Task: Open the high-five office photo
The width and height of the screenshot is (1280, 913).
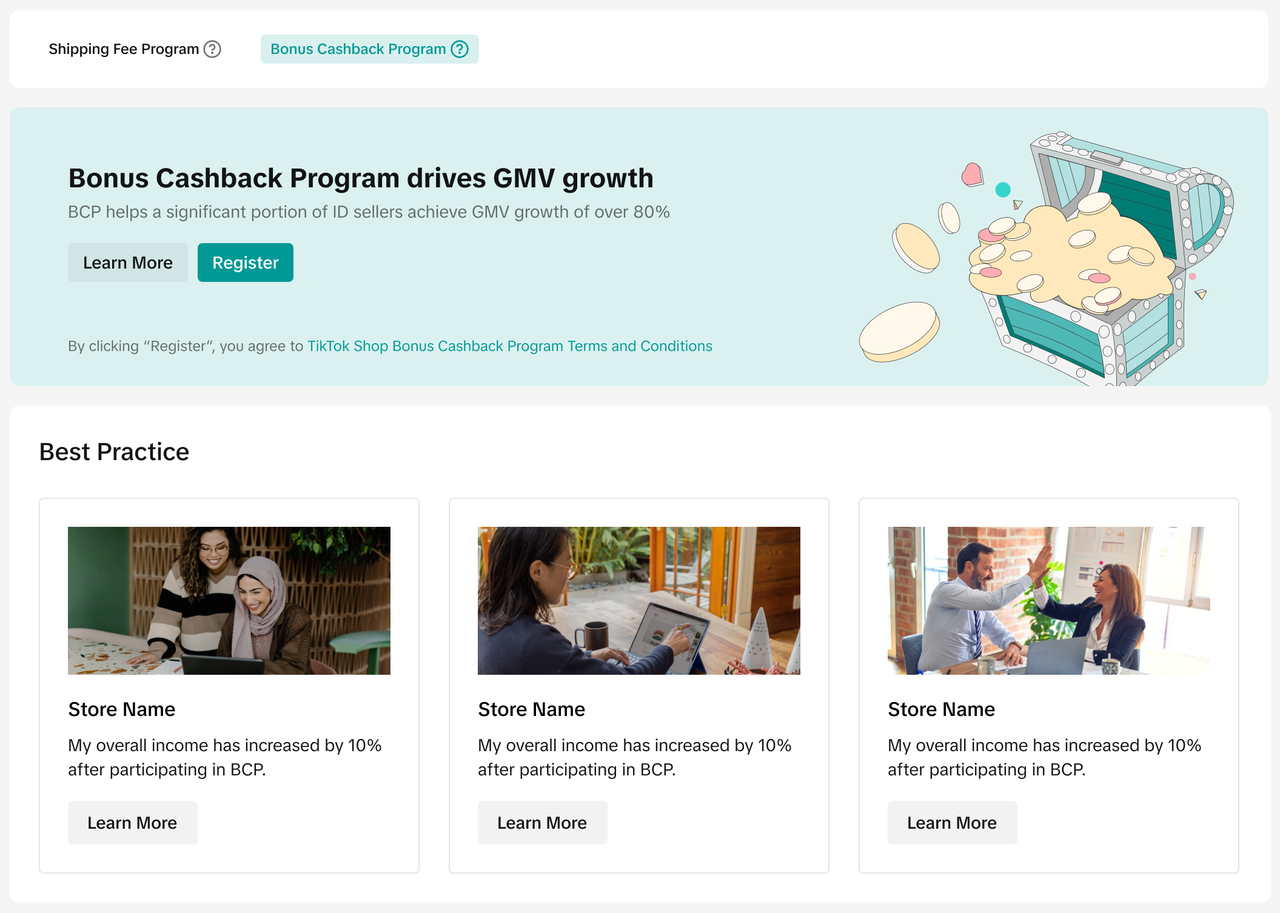Action: tap(1049, 600)
